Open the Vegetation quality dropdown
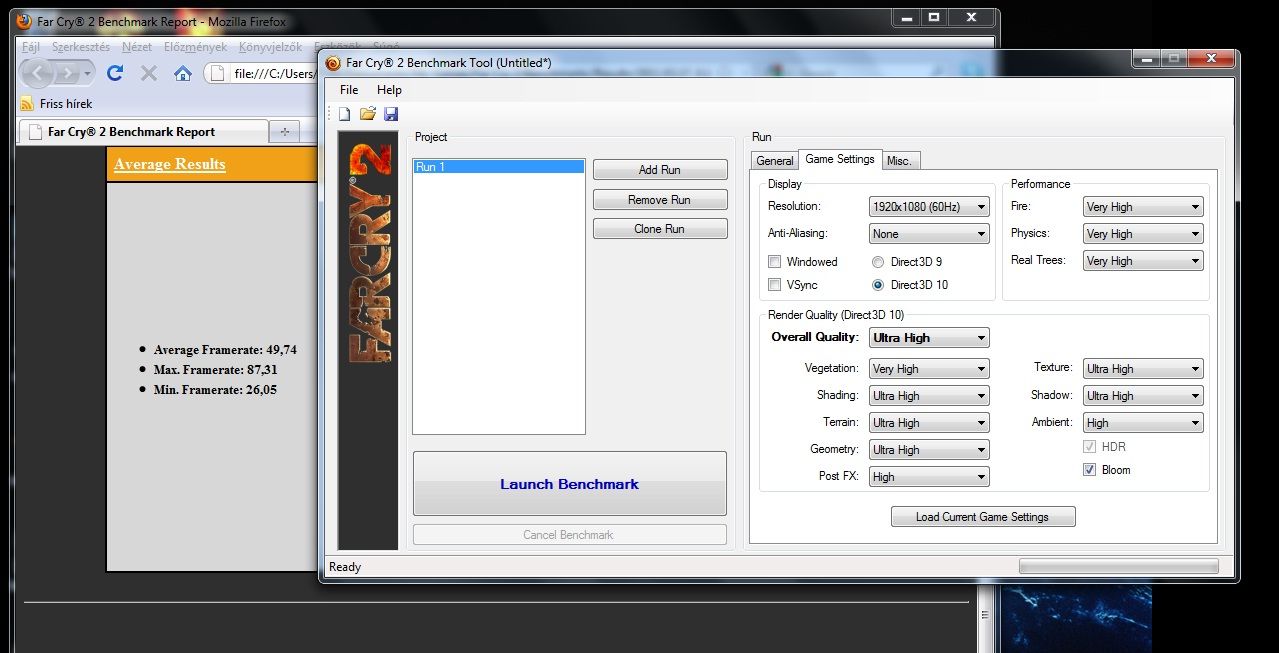This screenshot has height=653, width=1279. [929, 369]
